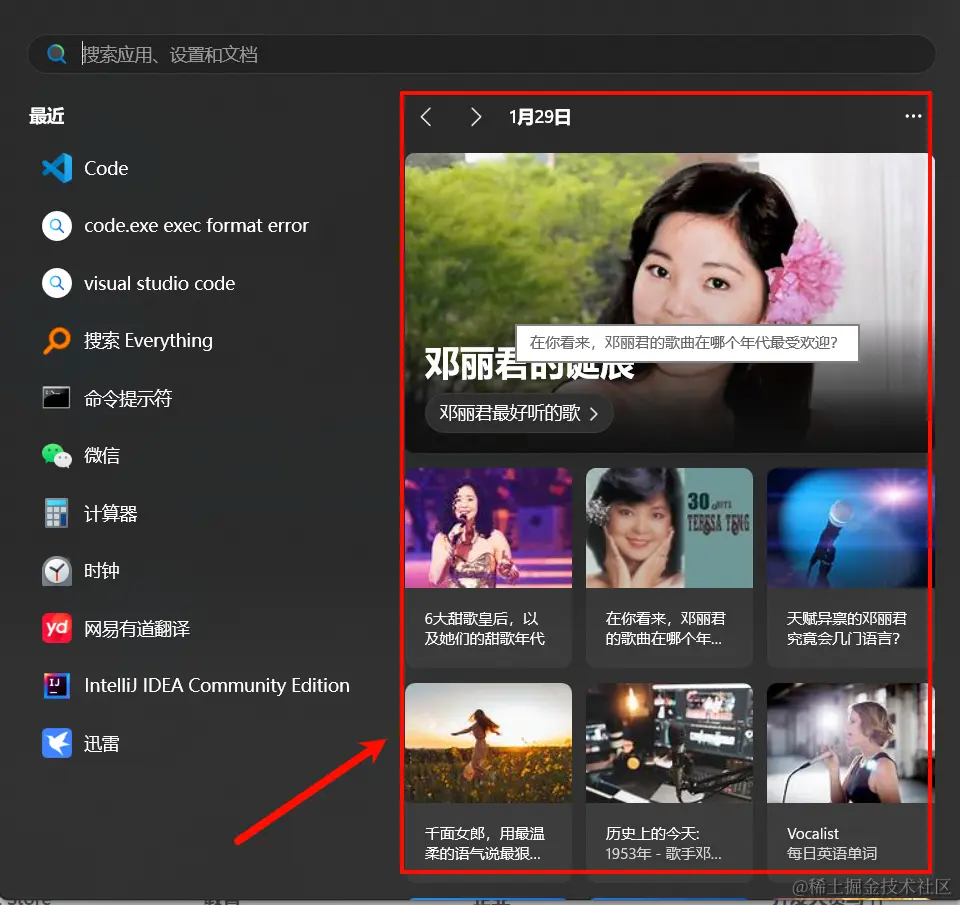Click the search magnifier icon

point(56,54)
